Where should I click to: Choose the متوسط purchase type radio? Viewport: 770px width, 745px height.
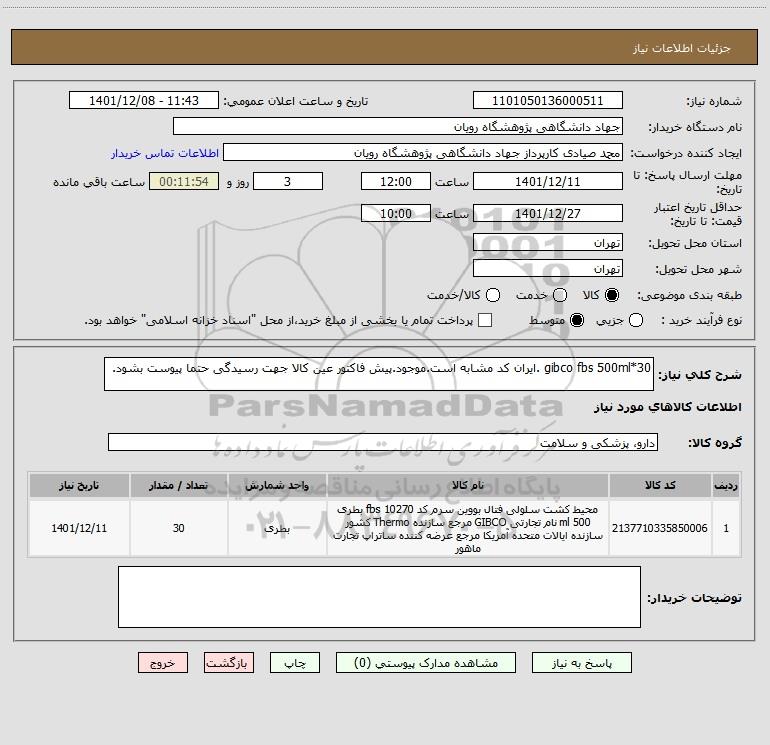click(577, 320)
